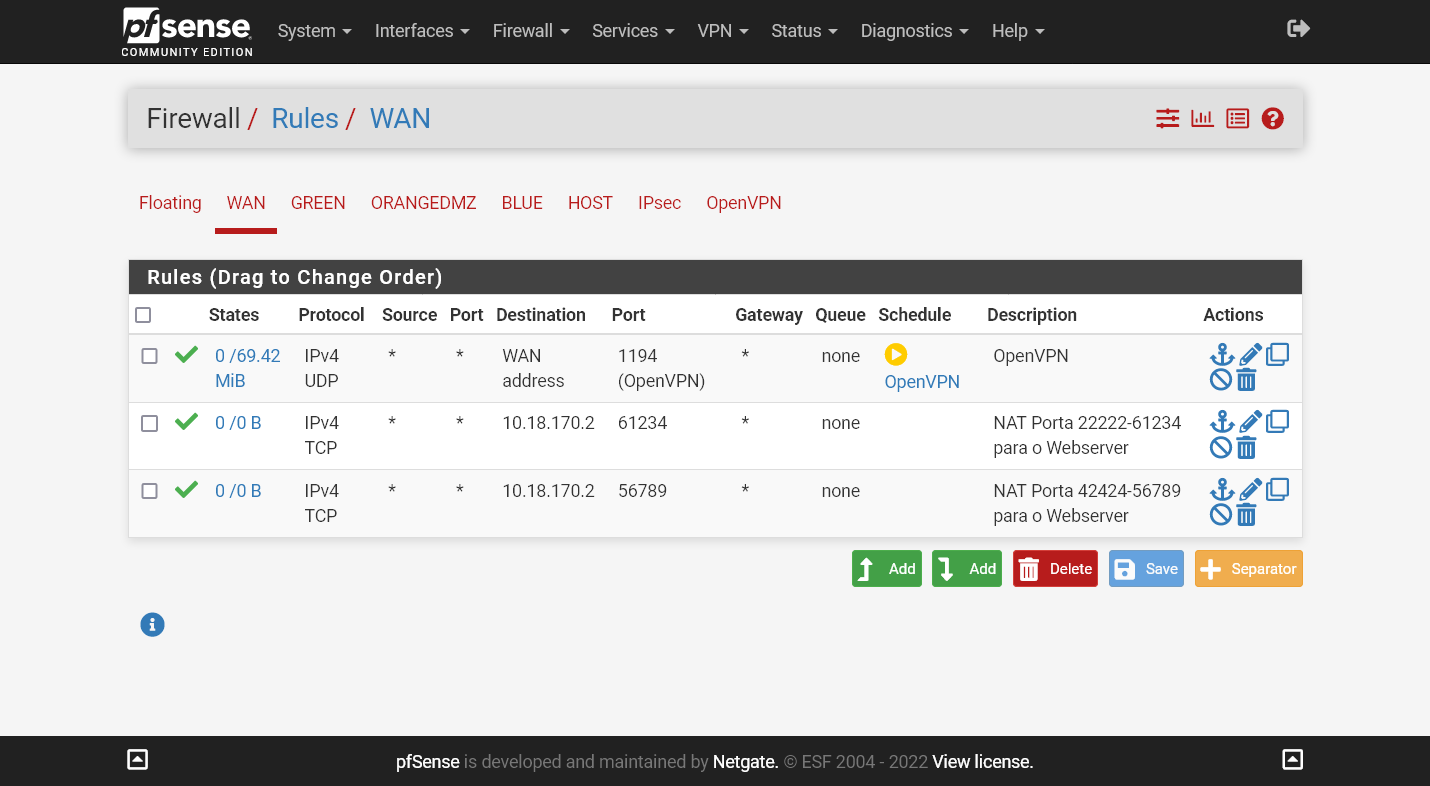Viewport: 1430px width, 786px height.
Task: Open the help question mark icon
Action: [x=1272, y=119]
